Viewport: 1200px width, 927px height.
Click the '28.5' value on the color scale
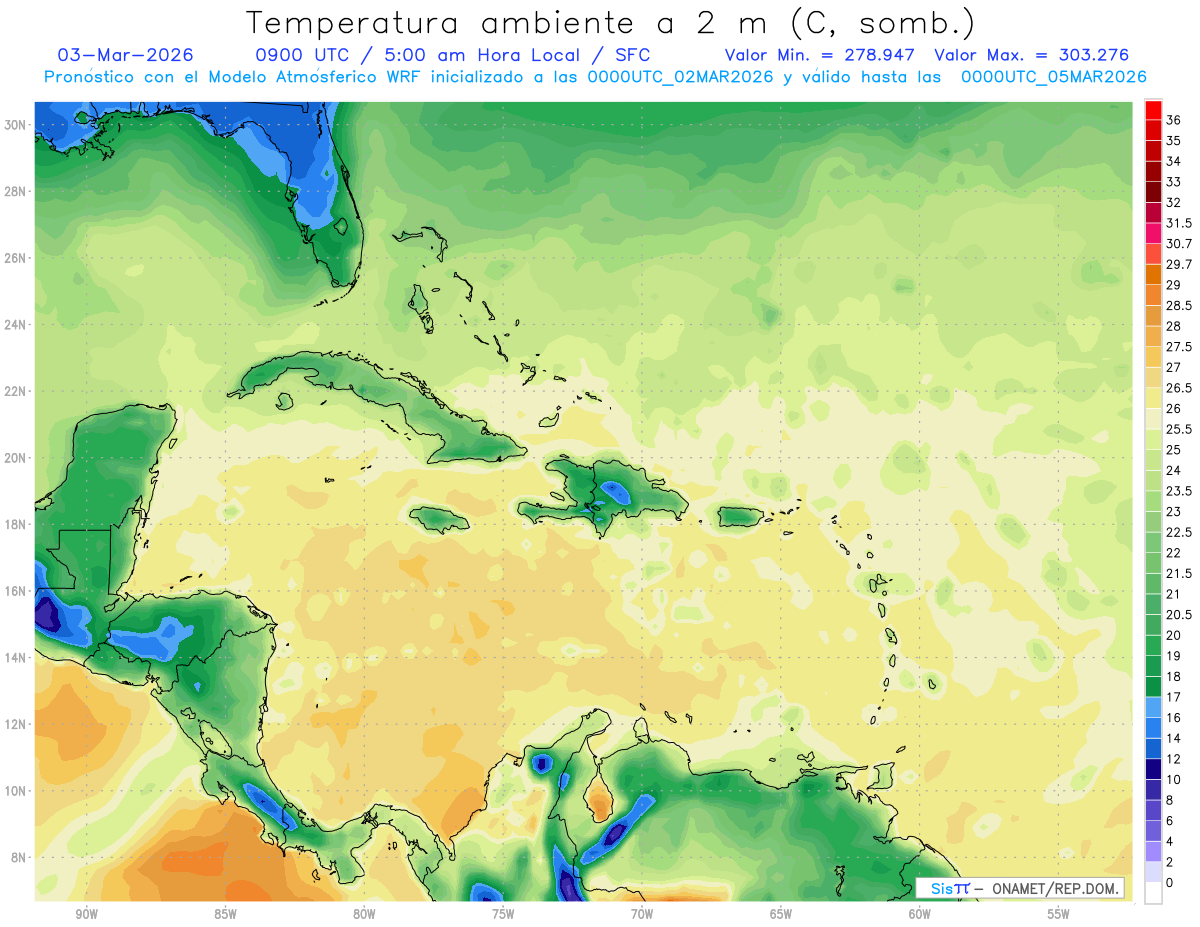click(1178, 306)
